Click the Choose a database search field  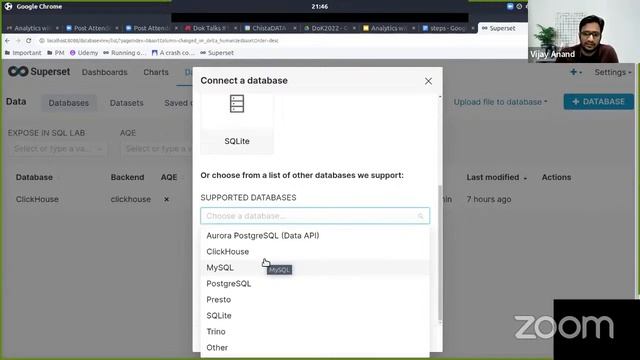coord(315,216)
